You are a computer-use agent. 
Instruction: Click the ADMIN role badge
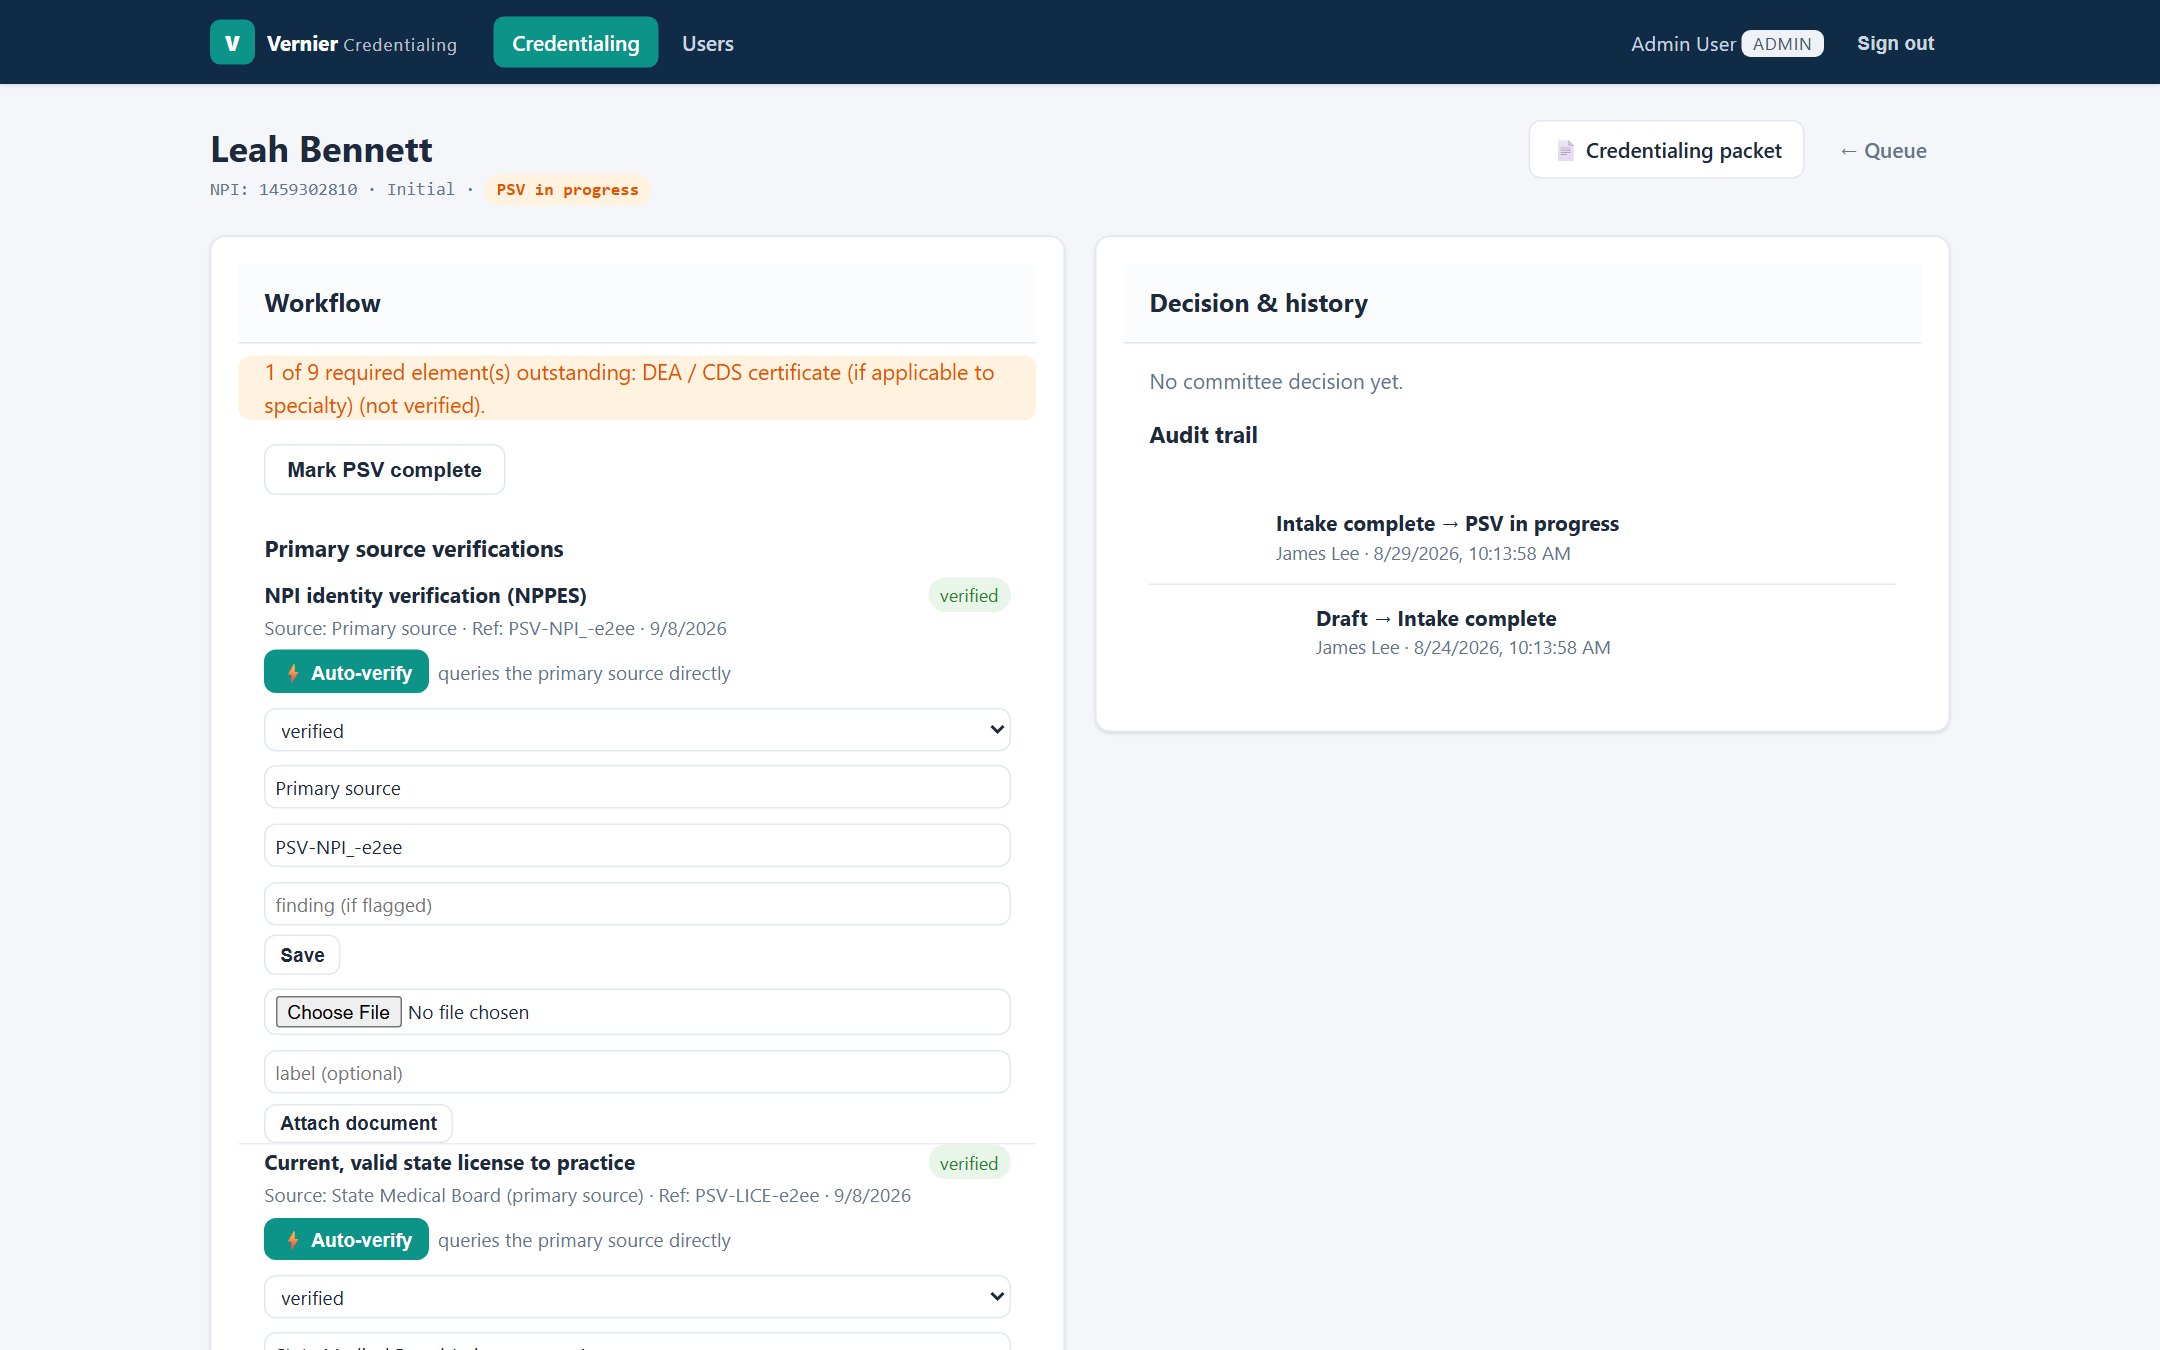tap(1782, 43)
